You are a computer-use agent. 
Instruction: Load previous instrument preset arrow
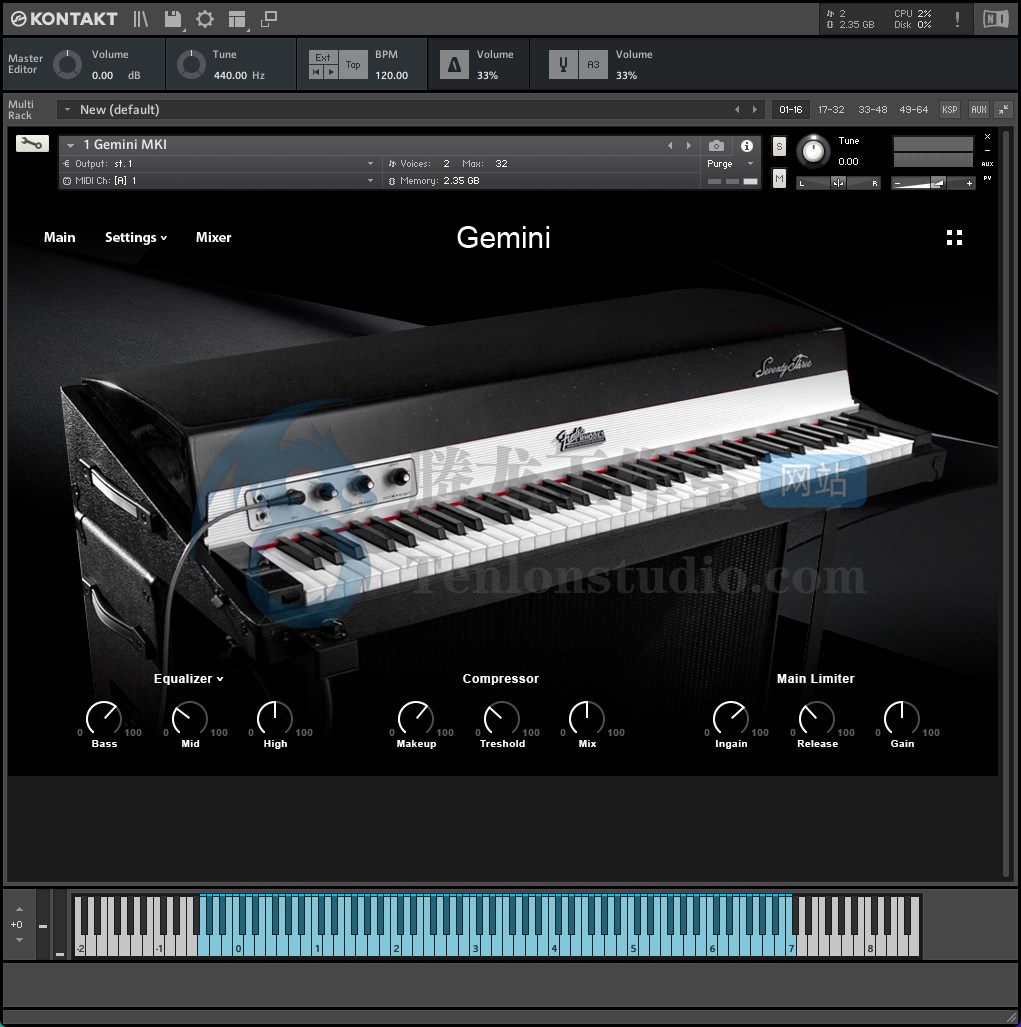point(670,145)
